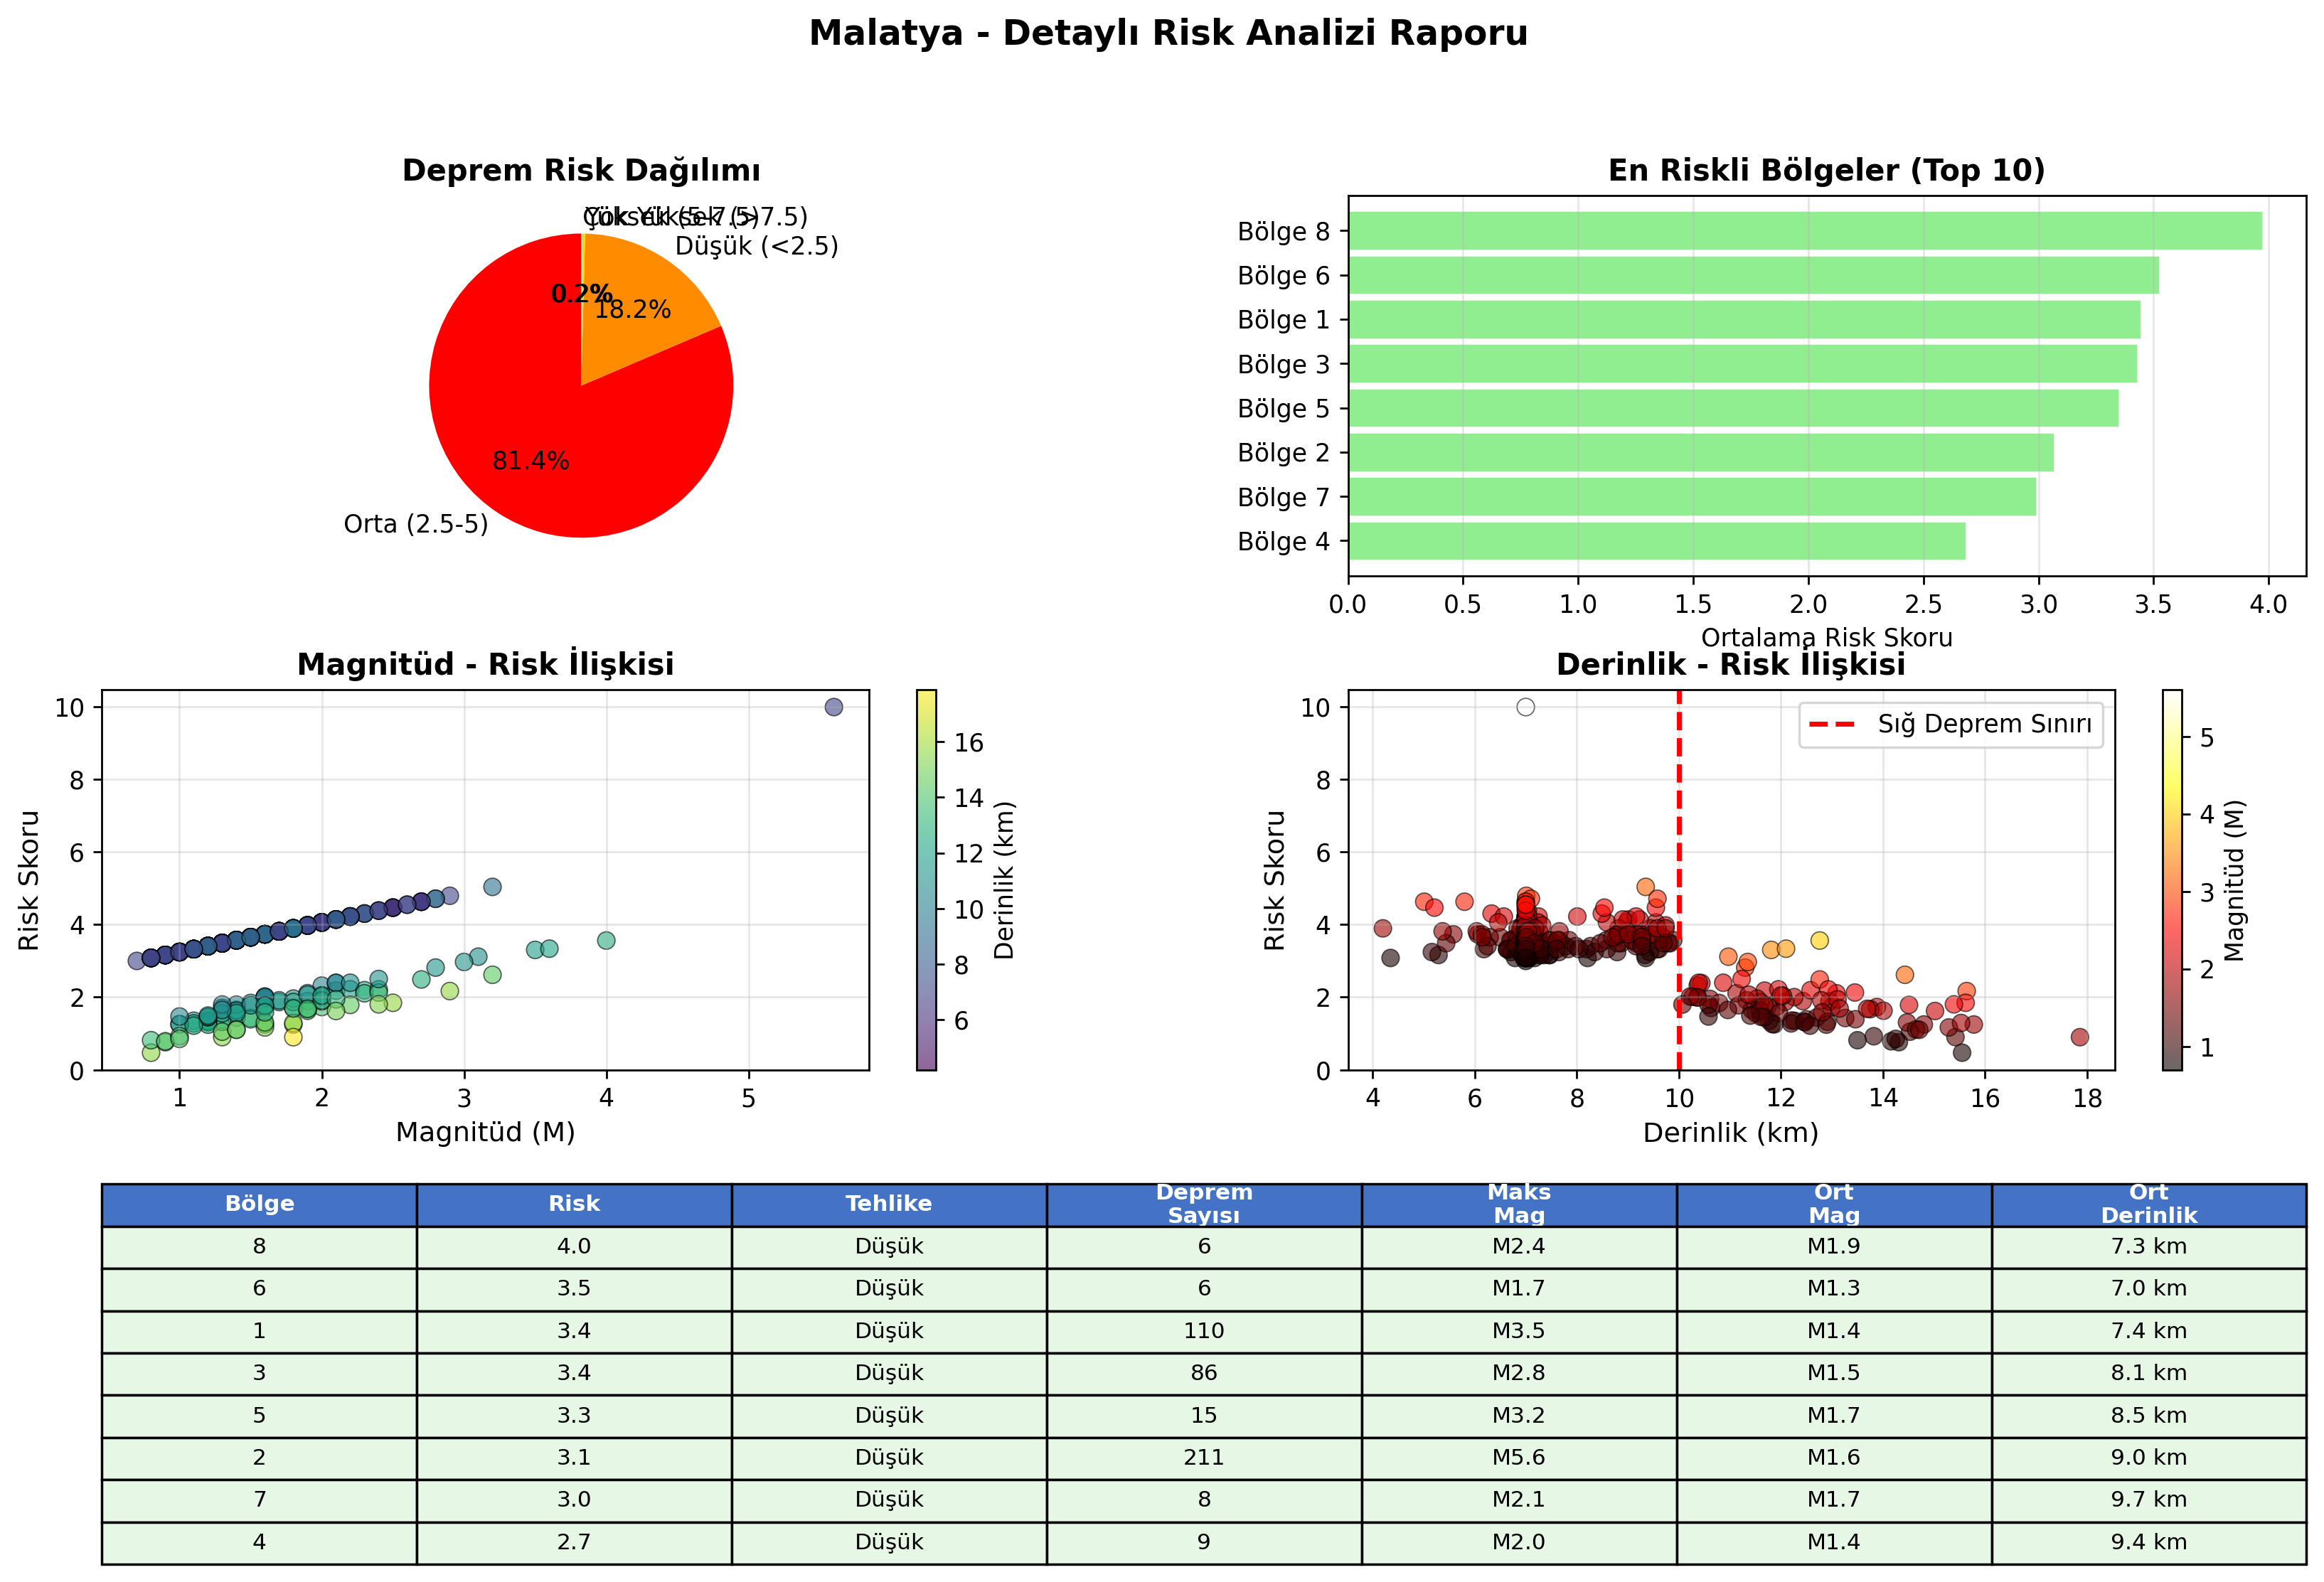Click the 'Ort Mag' column header
Viewport: 2324px width, 1582px height.
pyautogui.click(x=1834, y=1204)
